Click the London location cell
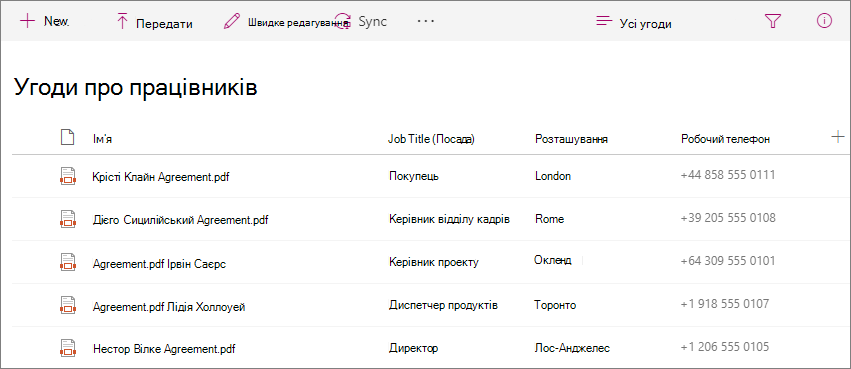851x369 pixels. pos(553,176)
